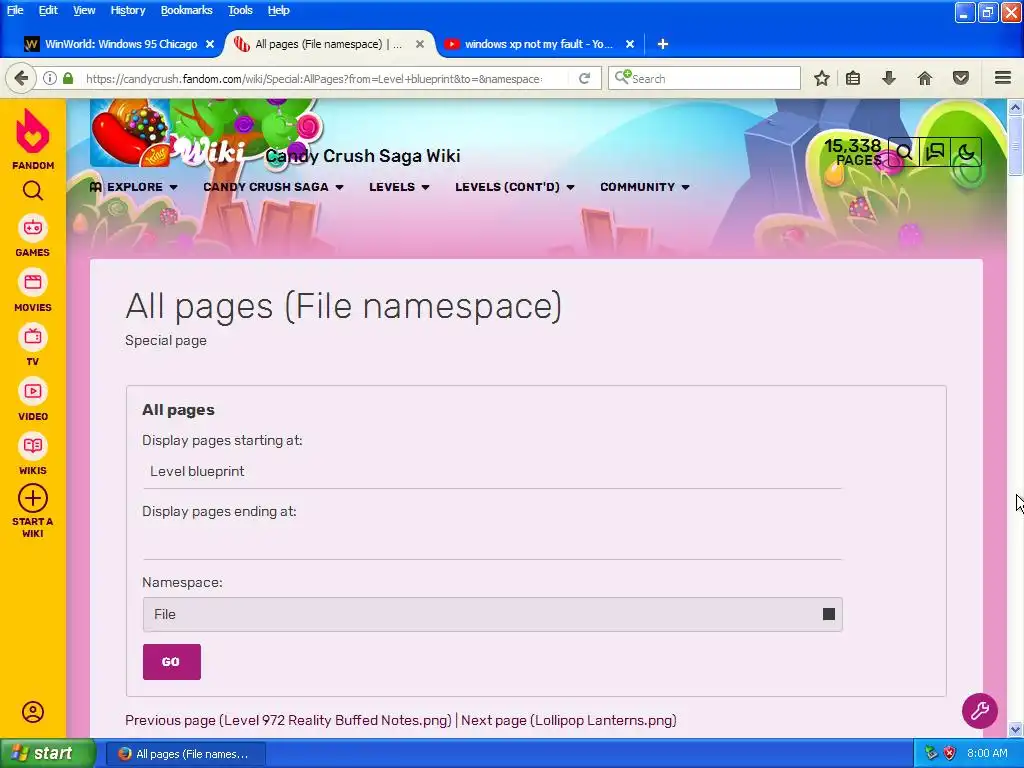
Task: Click the purple GO button
Action: 172,662
